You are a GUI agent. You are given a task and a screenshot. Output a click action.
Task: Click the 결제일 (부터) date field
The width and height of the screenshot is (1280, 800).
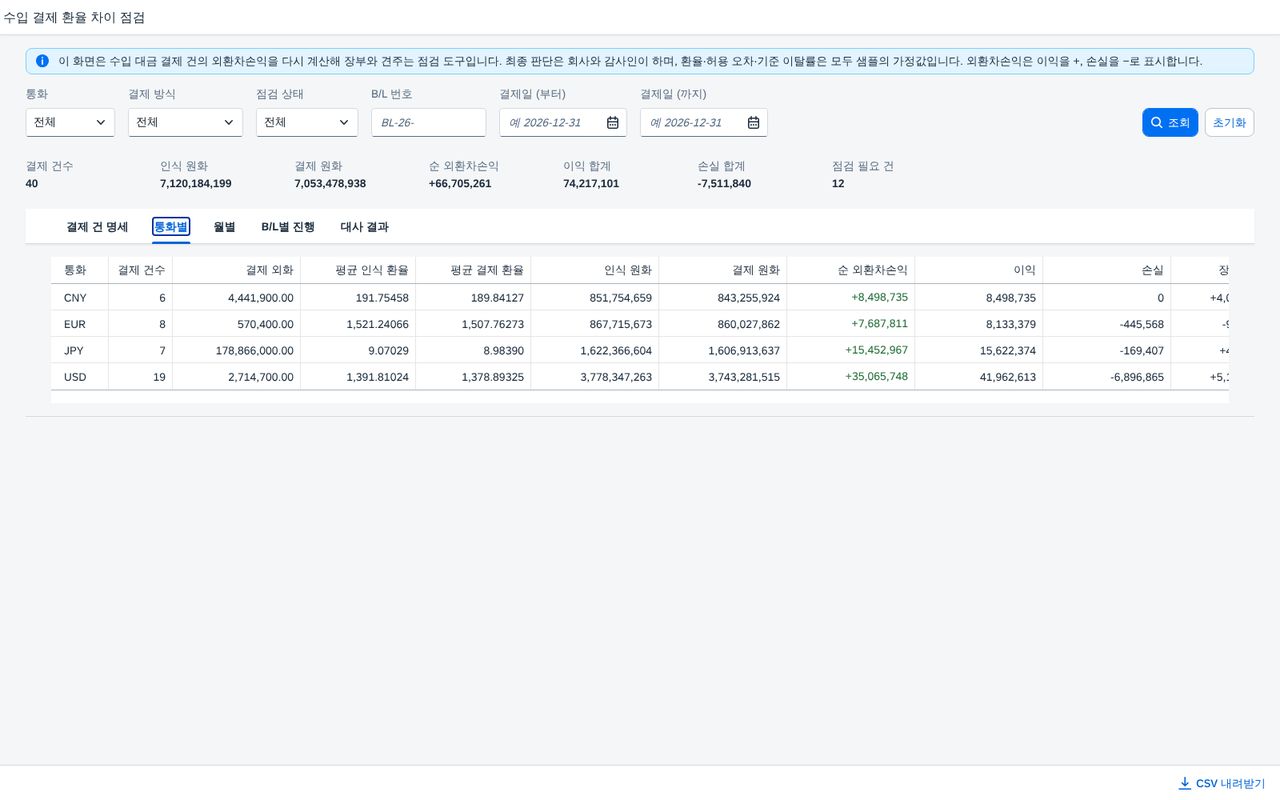(563, 122)
